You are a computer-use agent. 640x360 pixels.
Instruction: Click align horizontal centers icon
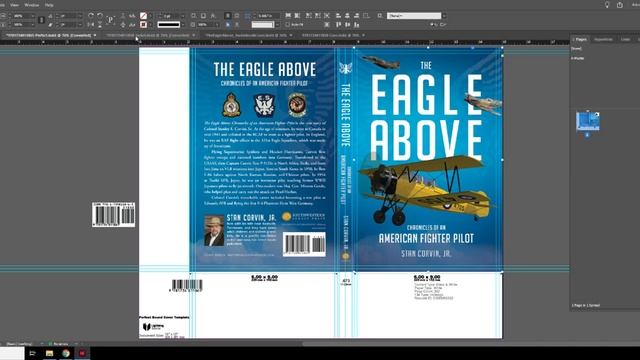click(347, 16)
